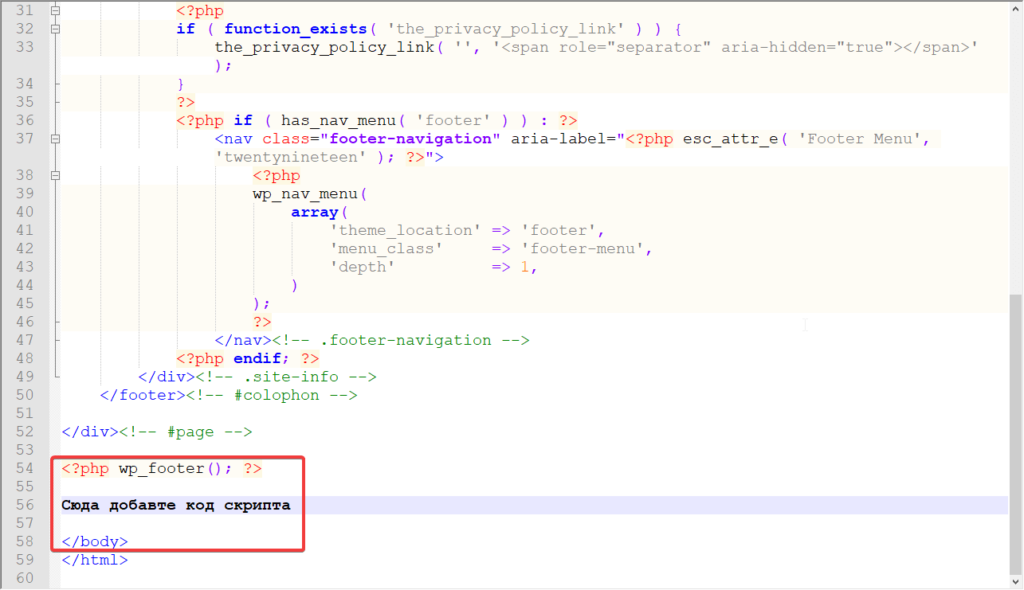Select line number 56 in the margin

[x=25, y=505]
